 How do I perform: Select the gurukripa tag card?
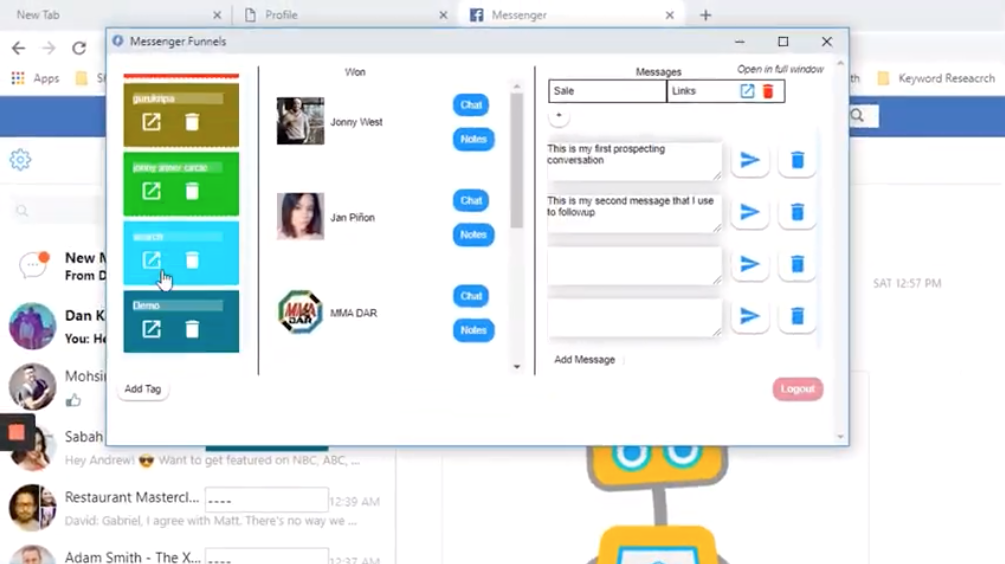tap(181, 114)
